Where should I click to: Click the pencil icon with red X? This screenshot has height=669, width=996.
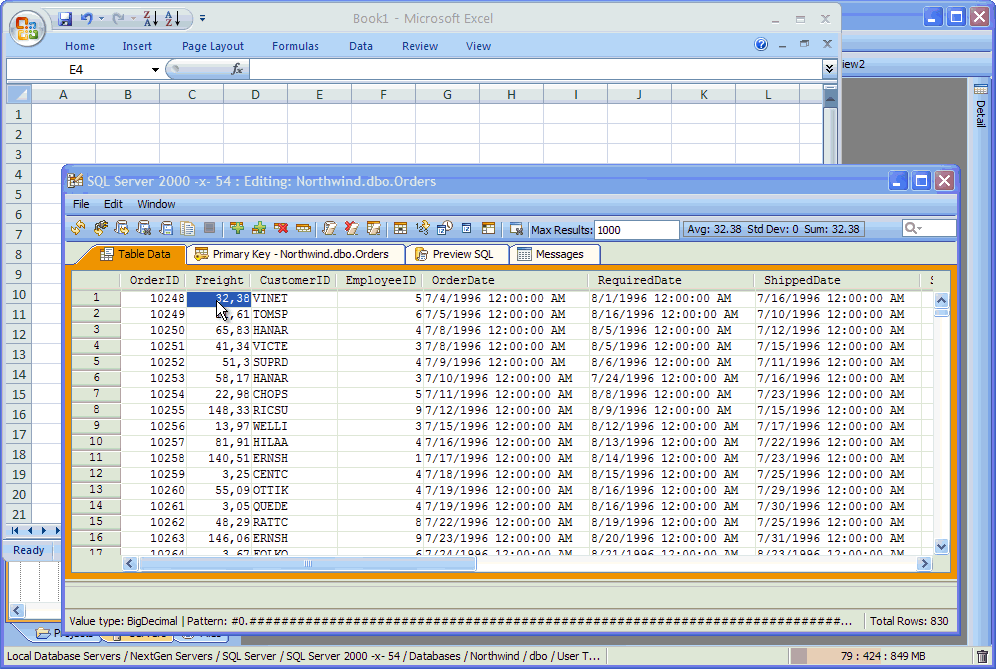click(351, 228)
